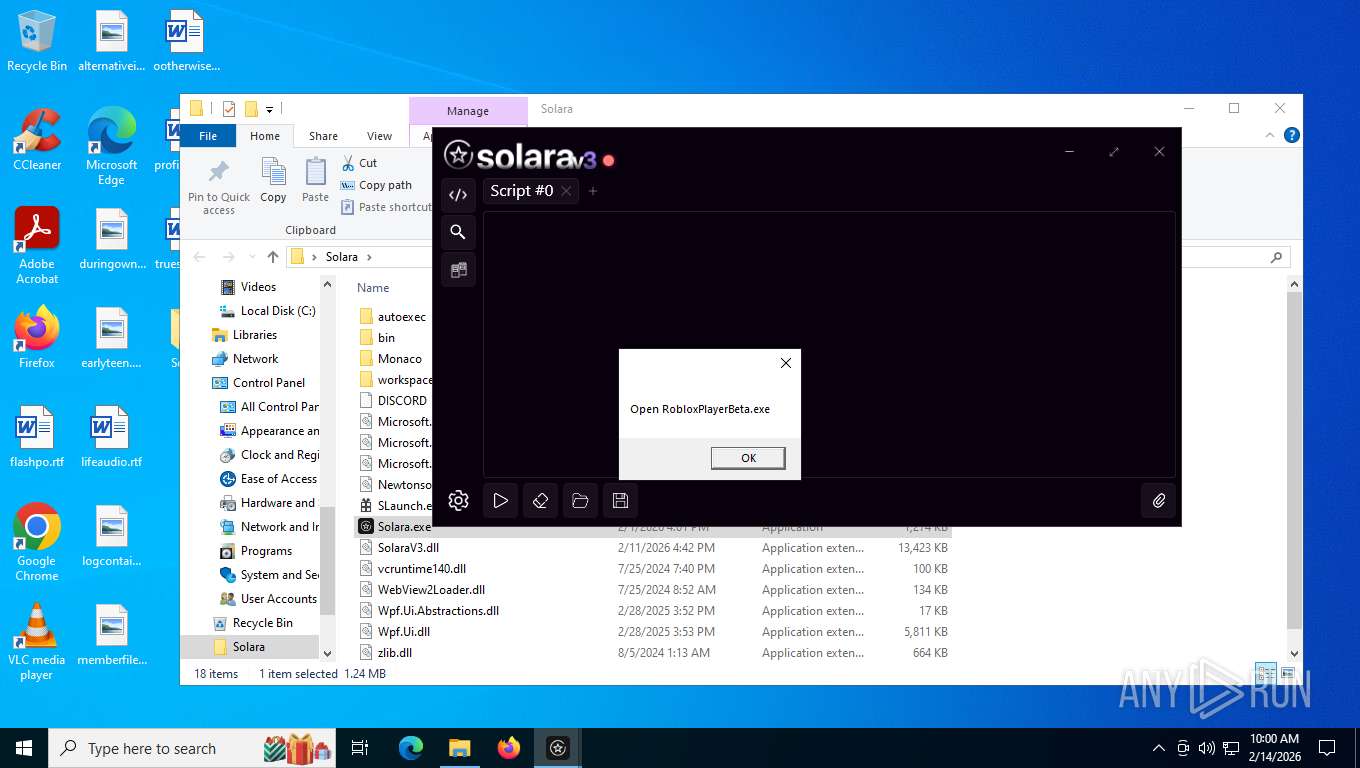Open Explorer help question mark
The height and width of the screenshot is (768, 1360).
click(x=1292, y=135)
